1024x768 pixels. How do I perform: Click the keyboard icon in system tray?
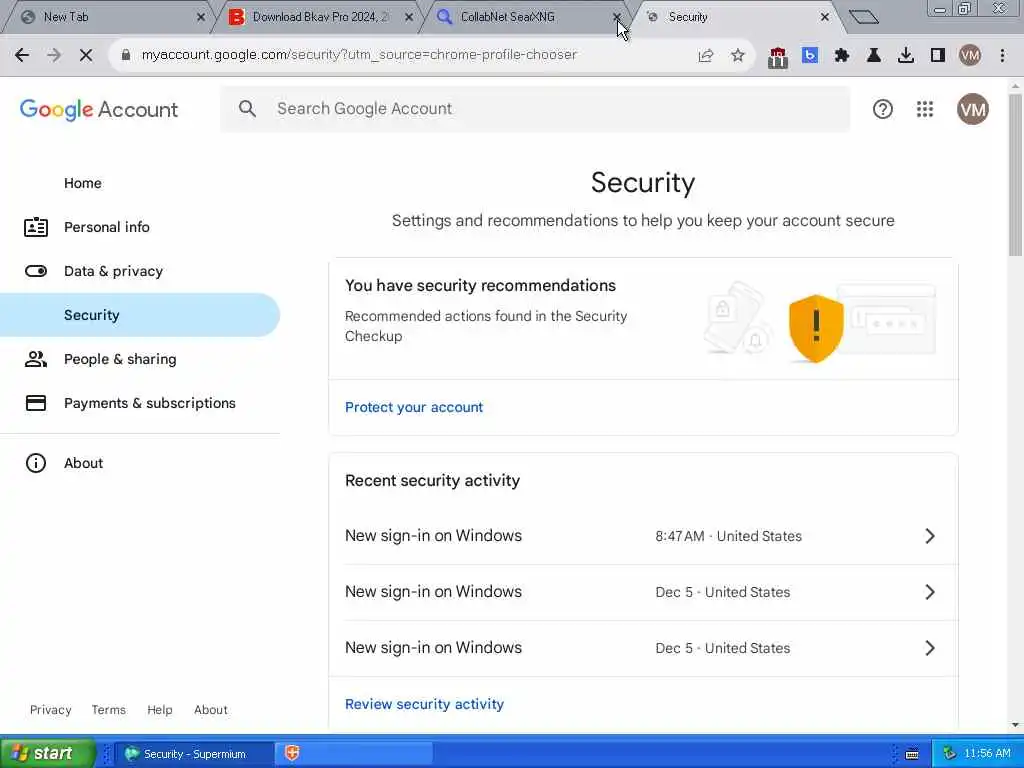912,754
